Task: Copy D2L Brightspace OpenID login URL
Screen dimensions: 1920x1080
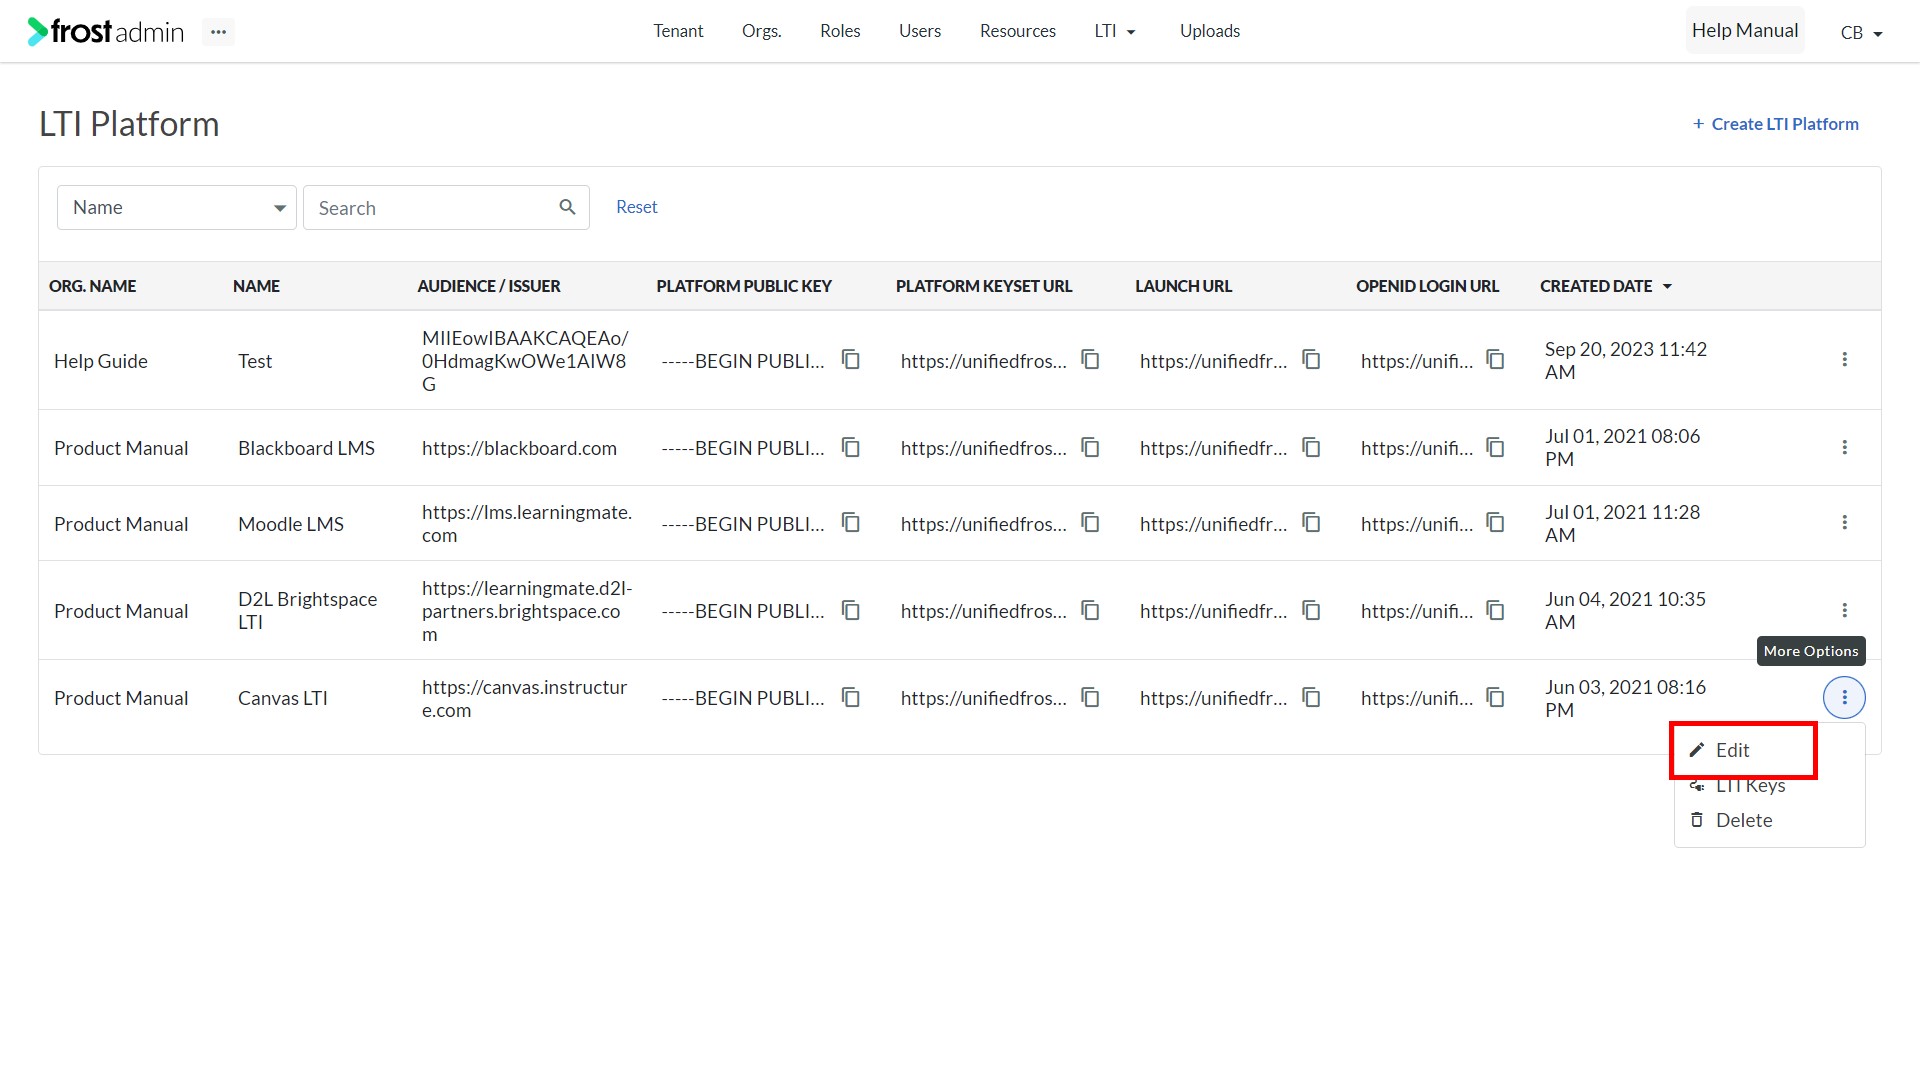Action: coord(1496,610)
